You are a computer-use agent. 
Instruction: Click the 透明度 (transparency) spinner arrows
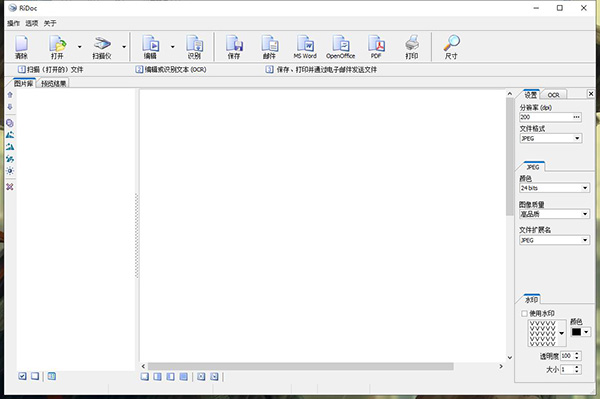(x=577, y=356)
